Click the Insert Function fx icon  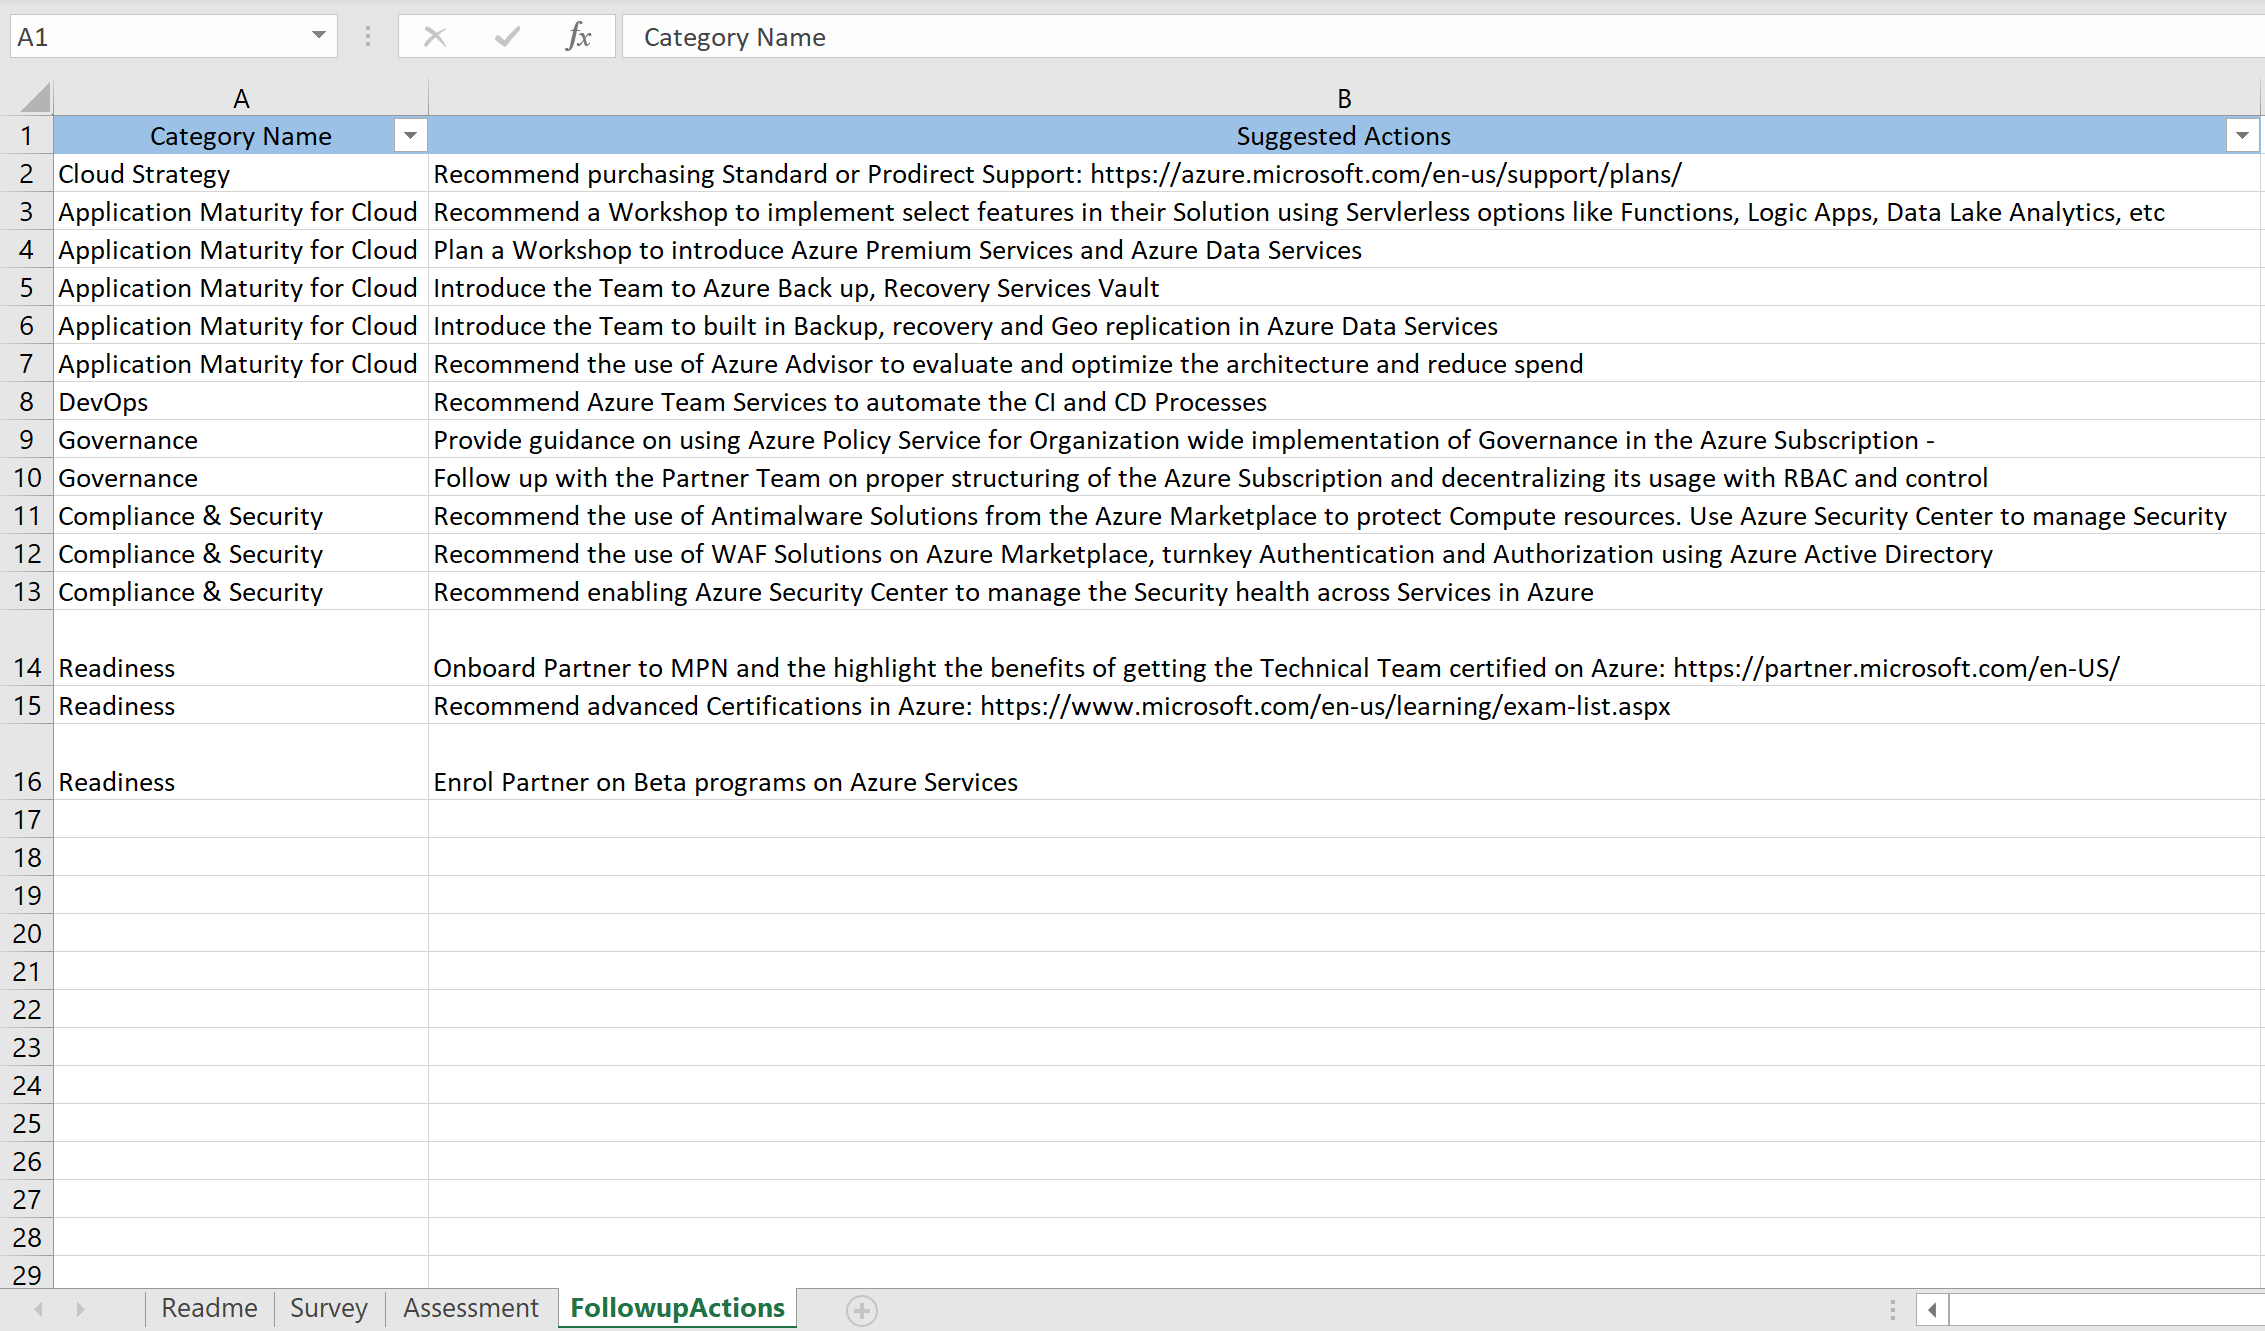pos(578,37)
